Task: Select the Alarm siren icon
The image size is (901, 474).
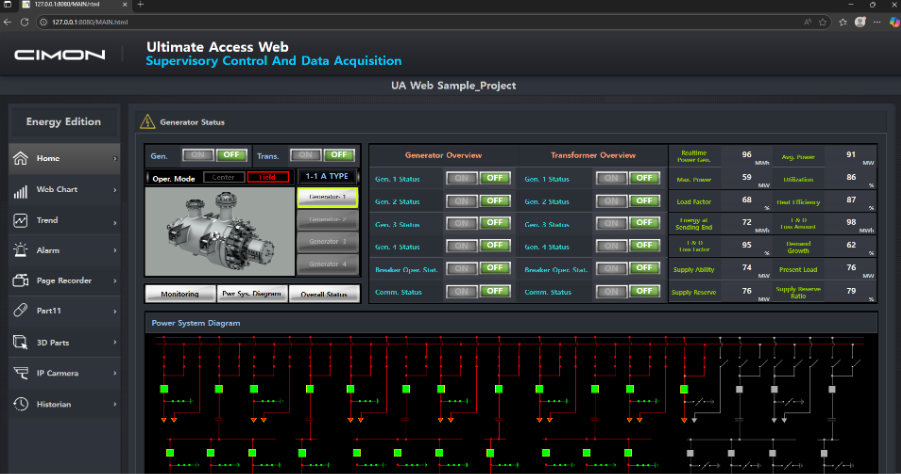Action: 20,250
